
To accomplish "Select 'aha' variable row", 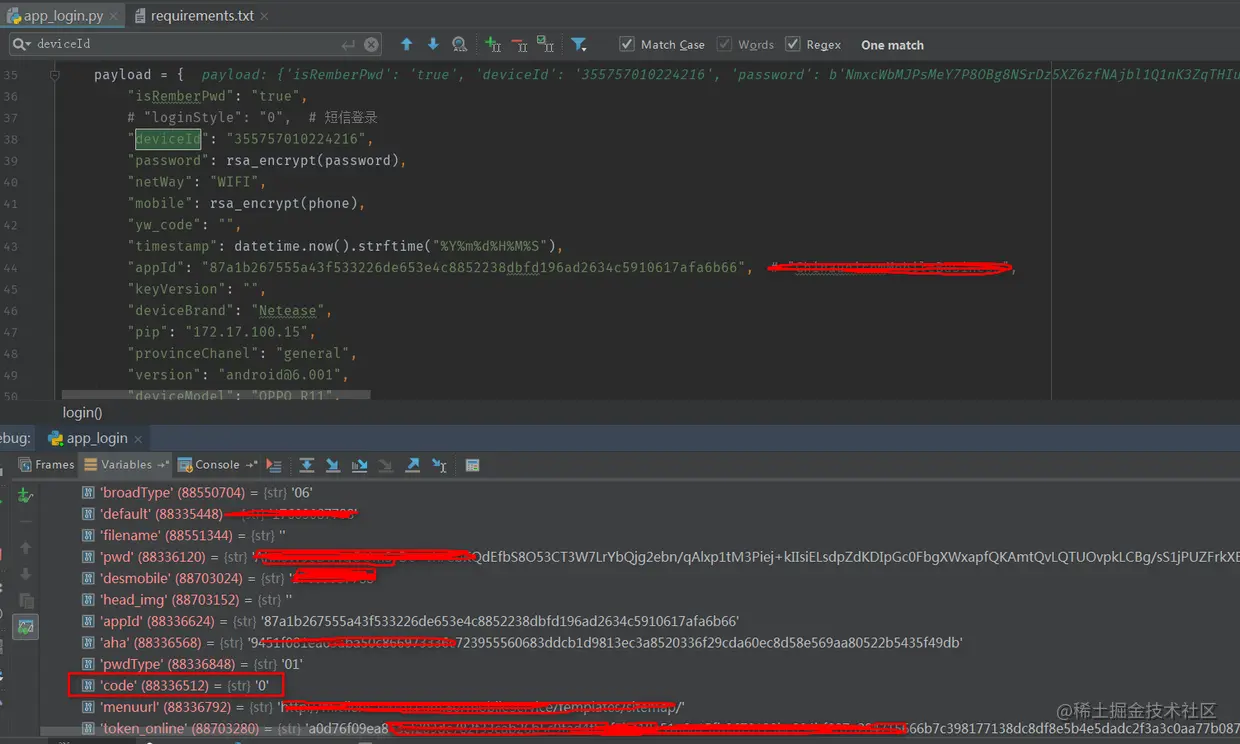I will tap(523, 642).
